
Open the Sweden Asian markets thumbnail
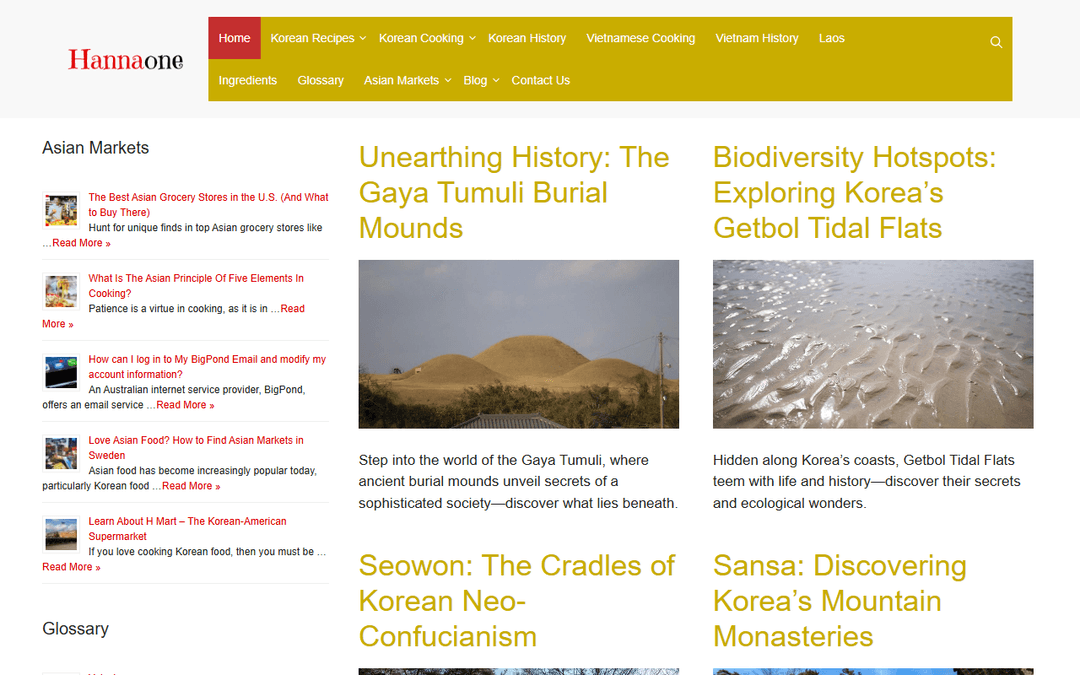[x=61, y=453]
